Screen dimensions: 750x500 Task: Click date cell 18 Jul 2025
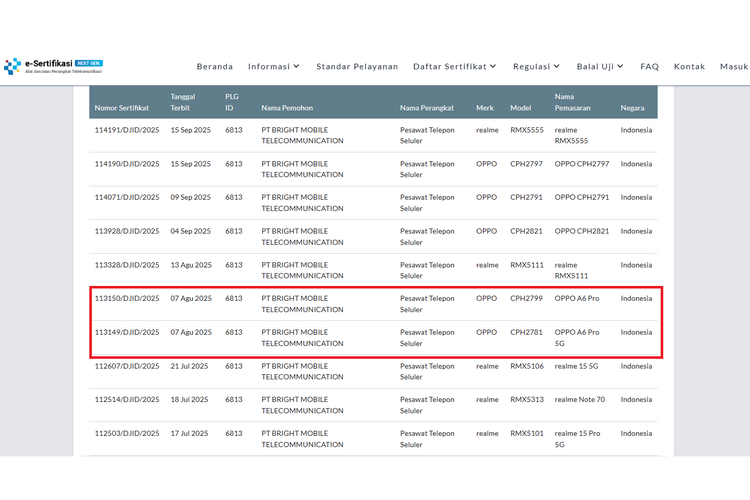pyautogui.click(x=189, y=400)
